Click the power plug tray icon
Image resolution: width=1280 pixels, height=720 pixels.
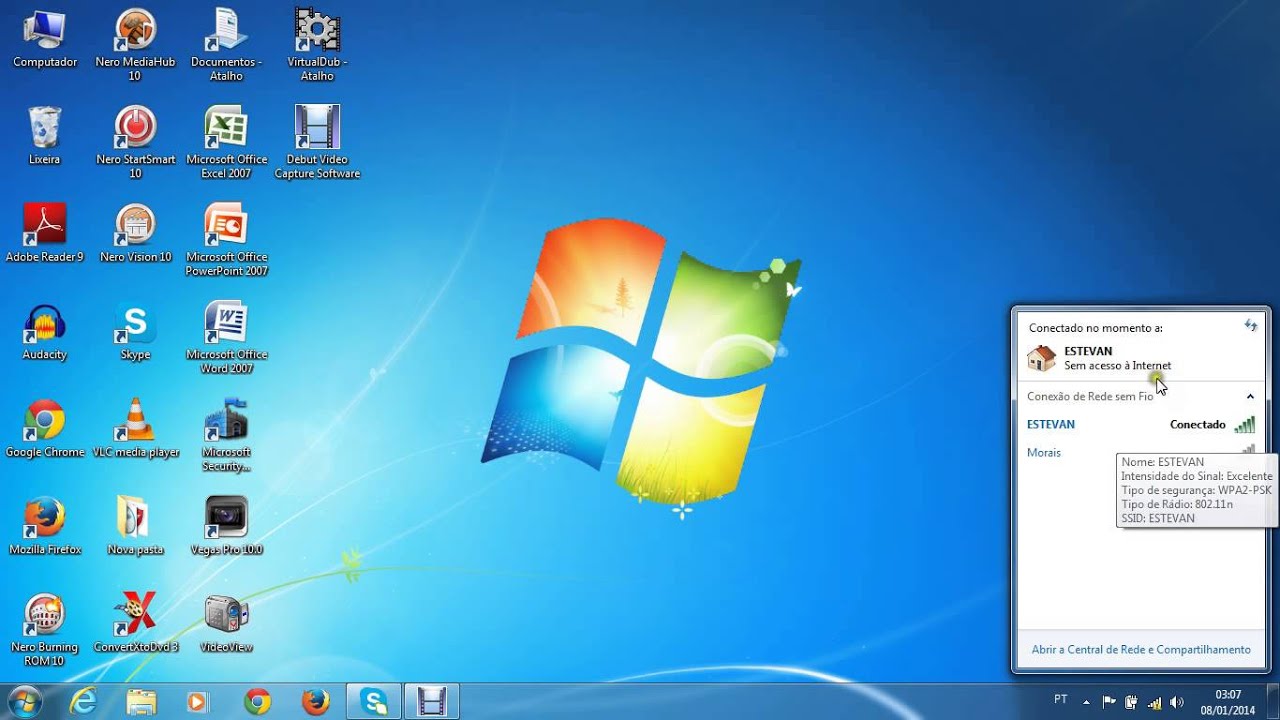click(1132, 702)
